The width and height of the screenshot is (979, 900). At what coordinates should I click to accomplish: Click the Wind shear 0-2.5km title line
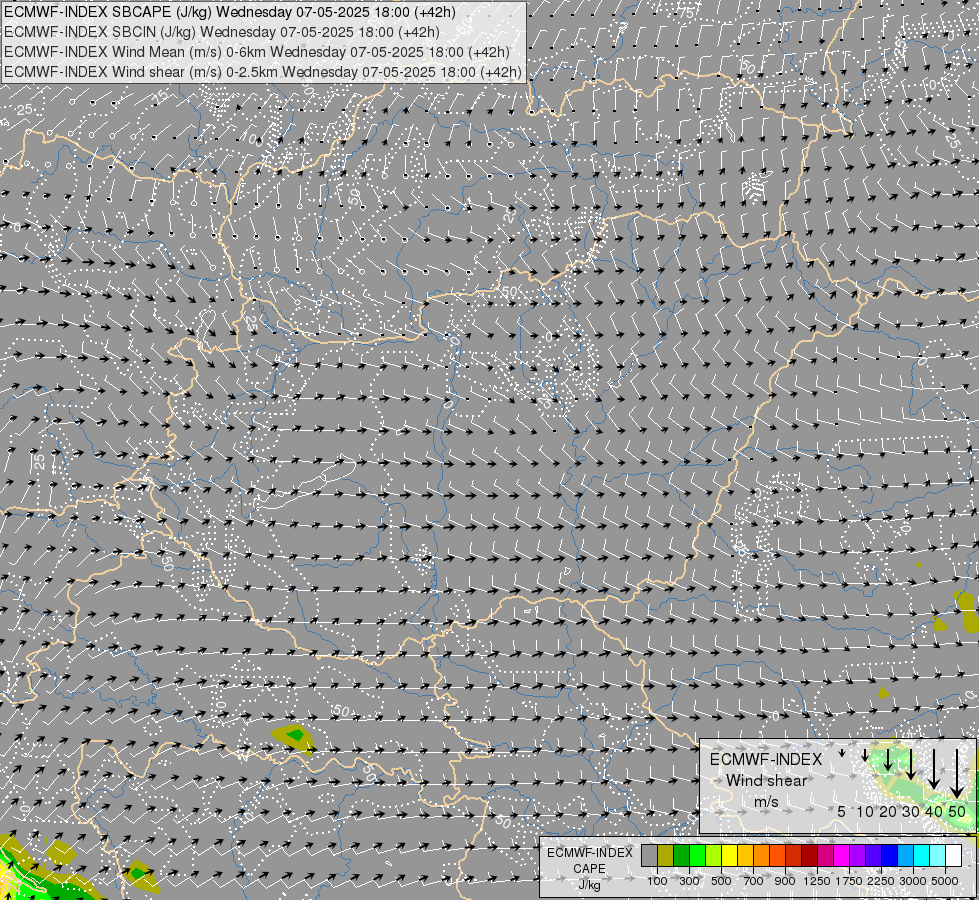click(x=263, y=72)
